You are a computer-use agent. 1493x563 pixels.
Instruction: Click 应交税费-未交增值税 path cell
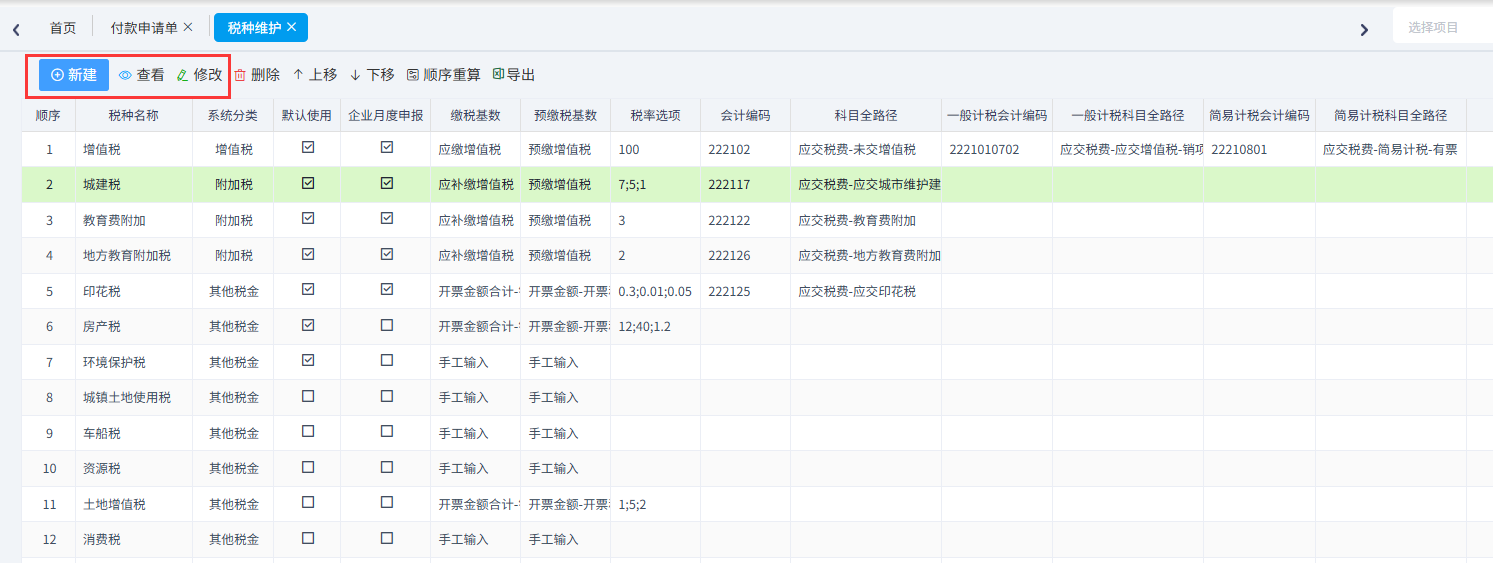(866, 149)
